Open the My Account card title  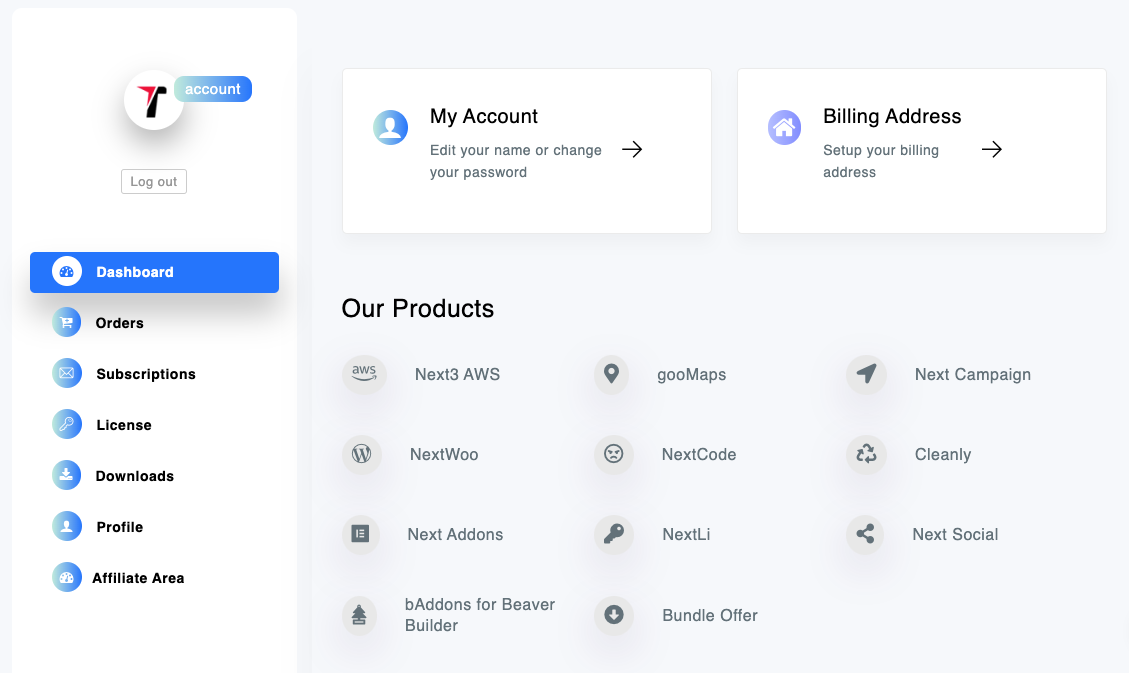(484, 117)
